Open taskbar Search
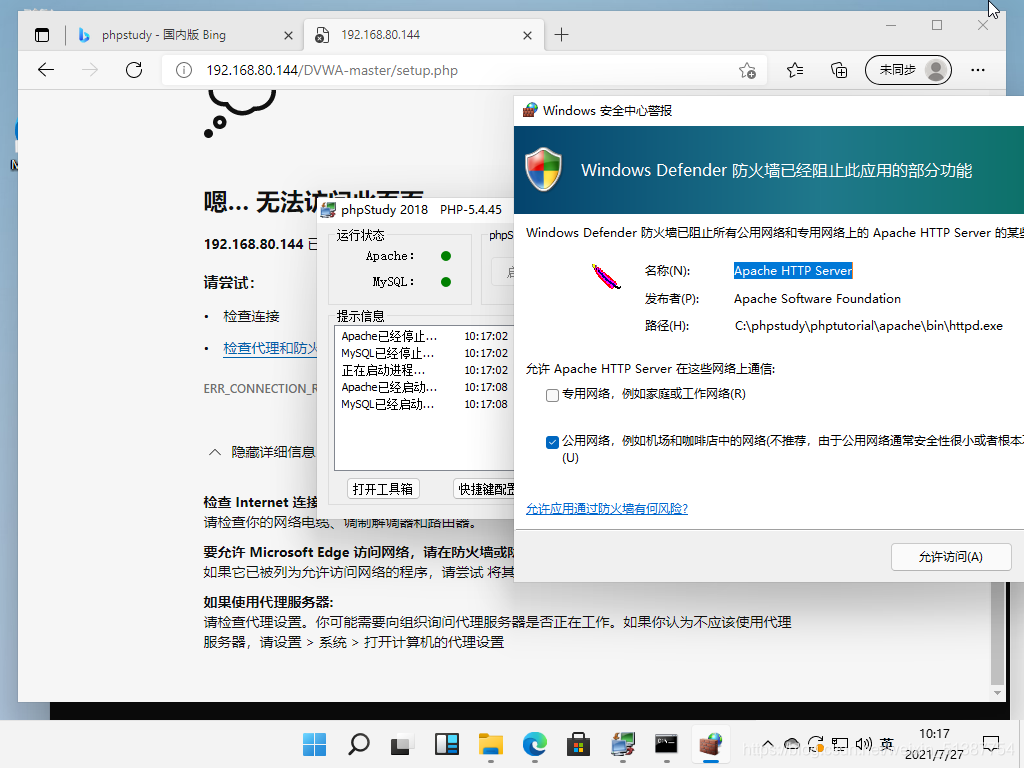The width and height of the screenshot is (1024, 768). pos(359,744)
